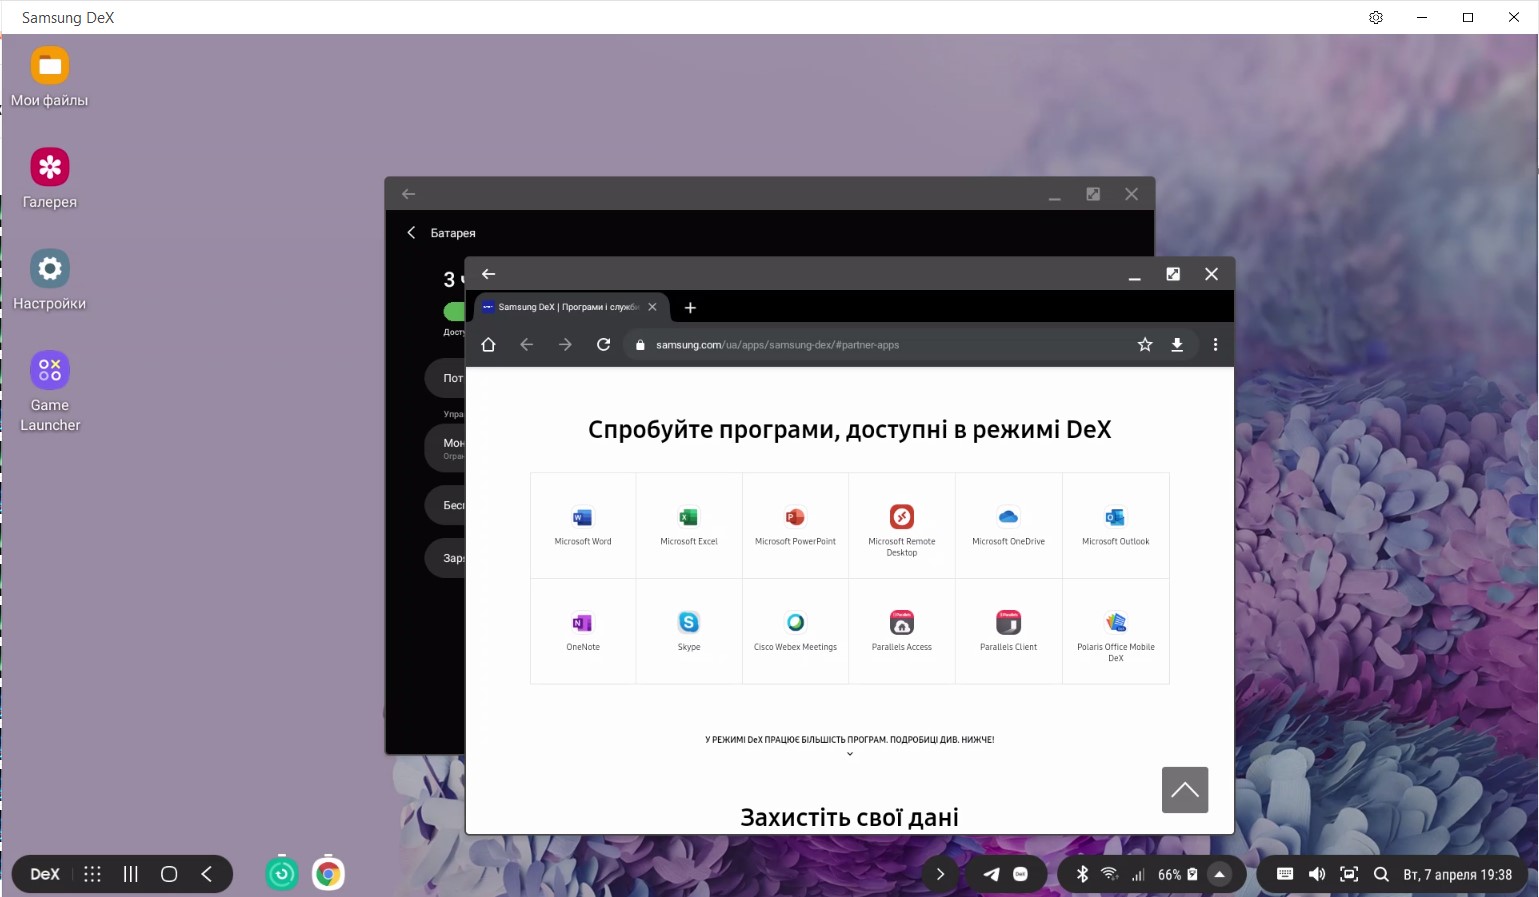Open the apps grid in the taskbar
1539x897 pixels.
point(93,874)
